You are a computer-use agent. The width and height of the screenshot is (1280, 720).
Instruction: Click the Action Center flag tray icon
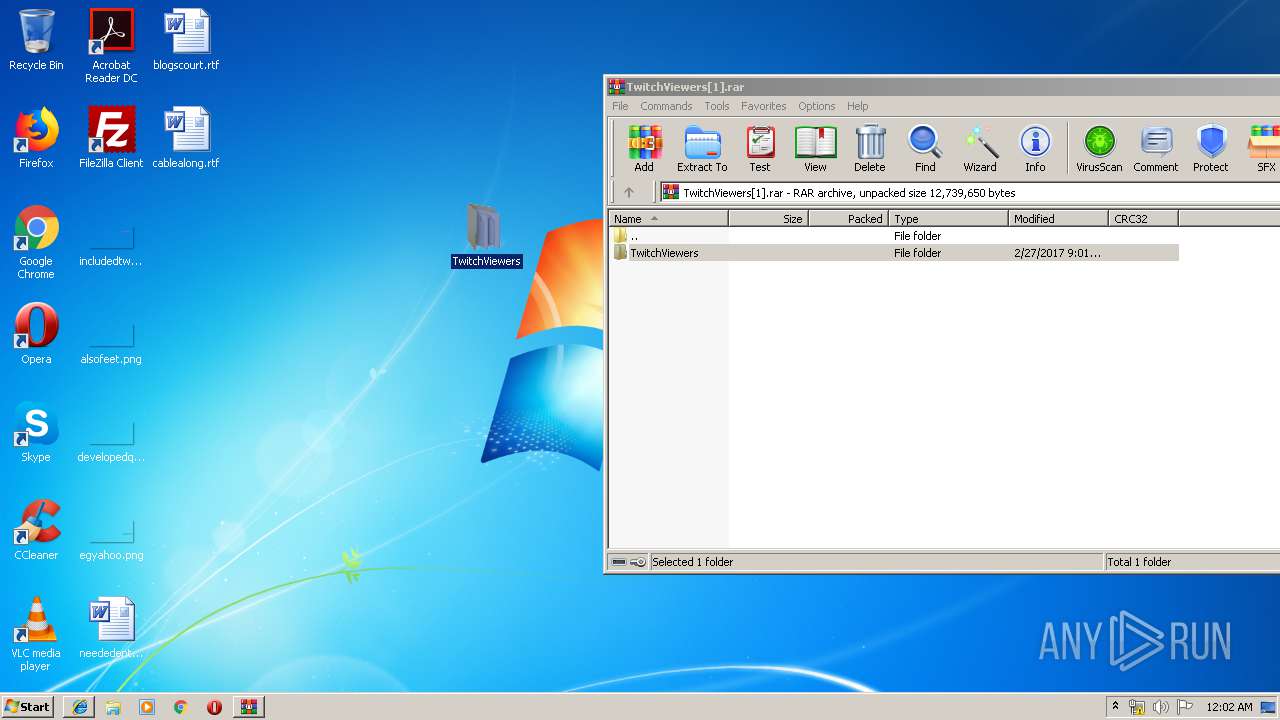(1184, 707)
